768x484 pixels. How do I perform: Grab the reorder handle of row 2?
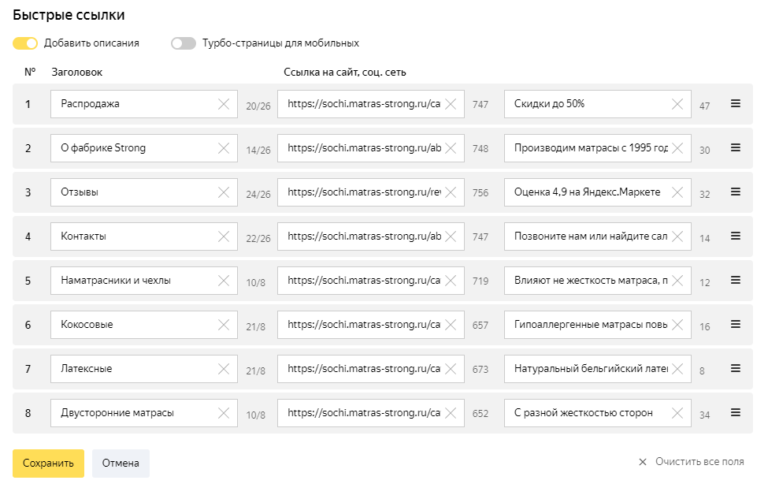[x=735, y=147]
